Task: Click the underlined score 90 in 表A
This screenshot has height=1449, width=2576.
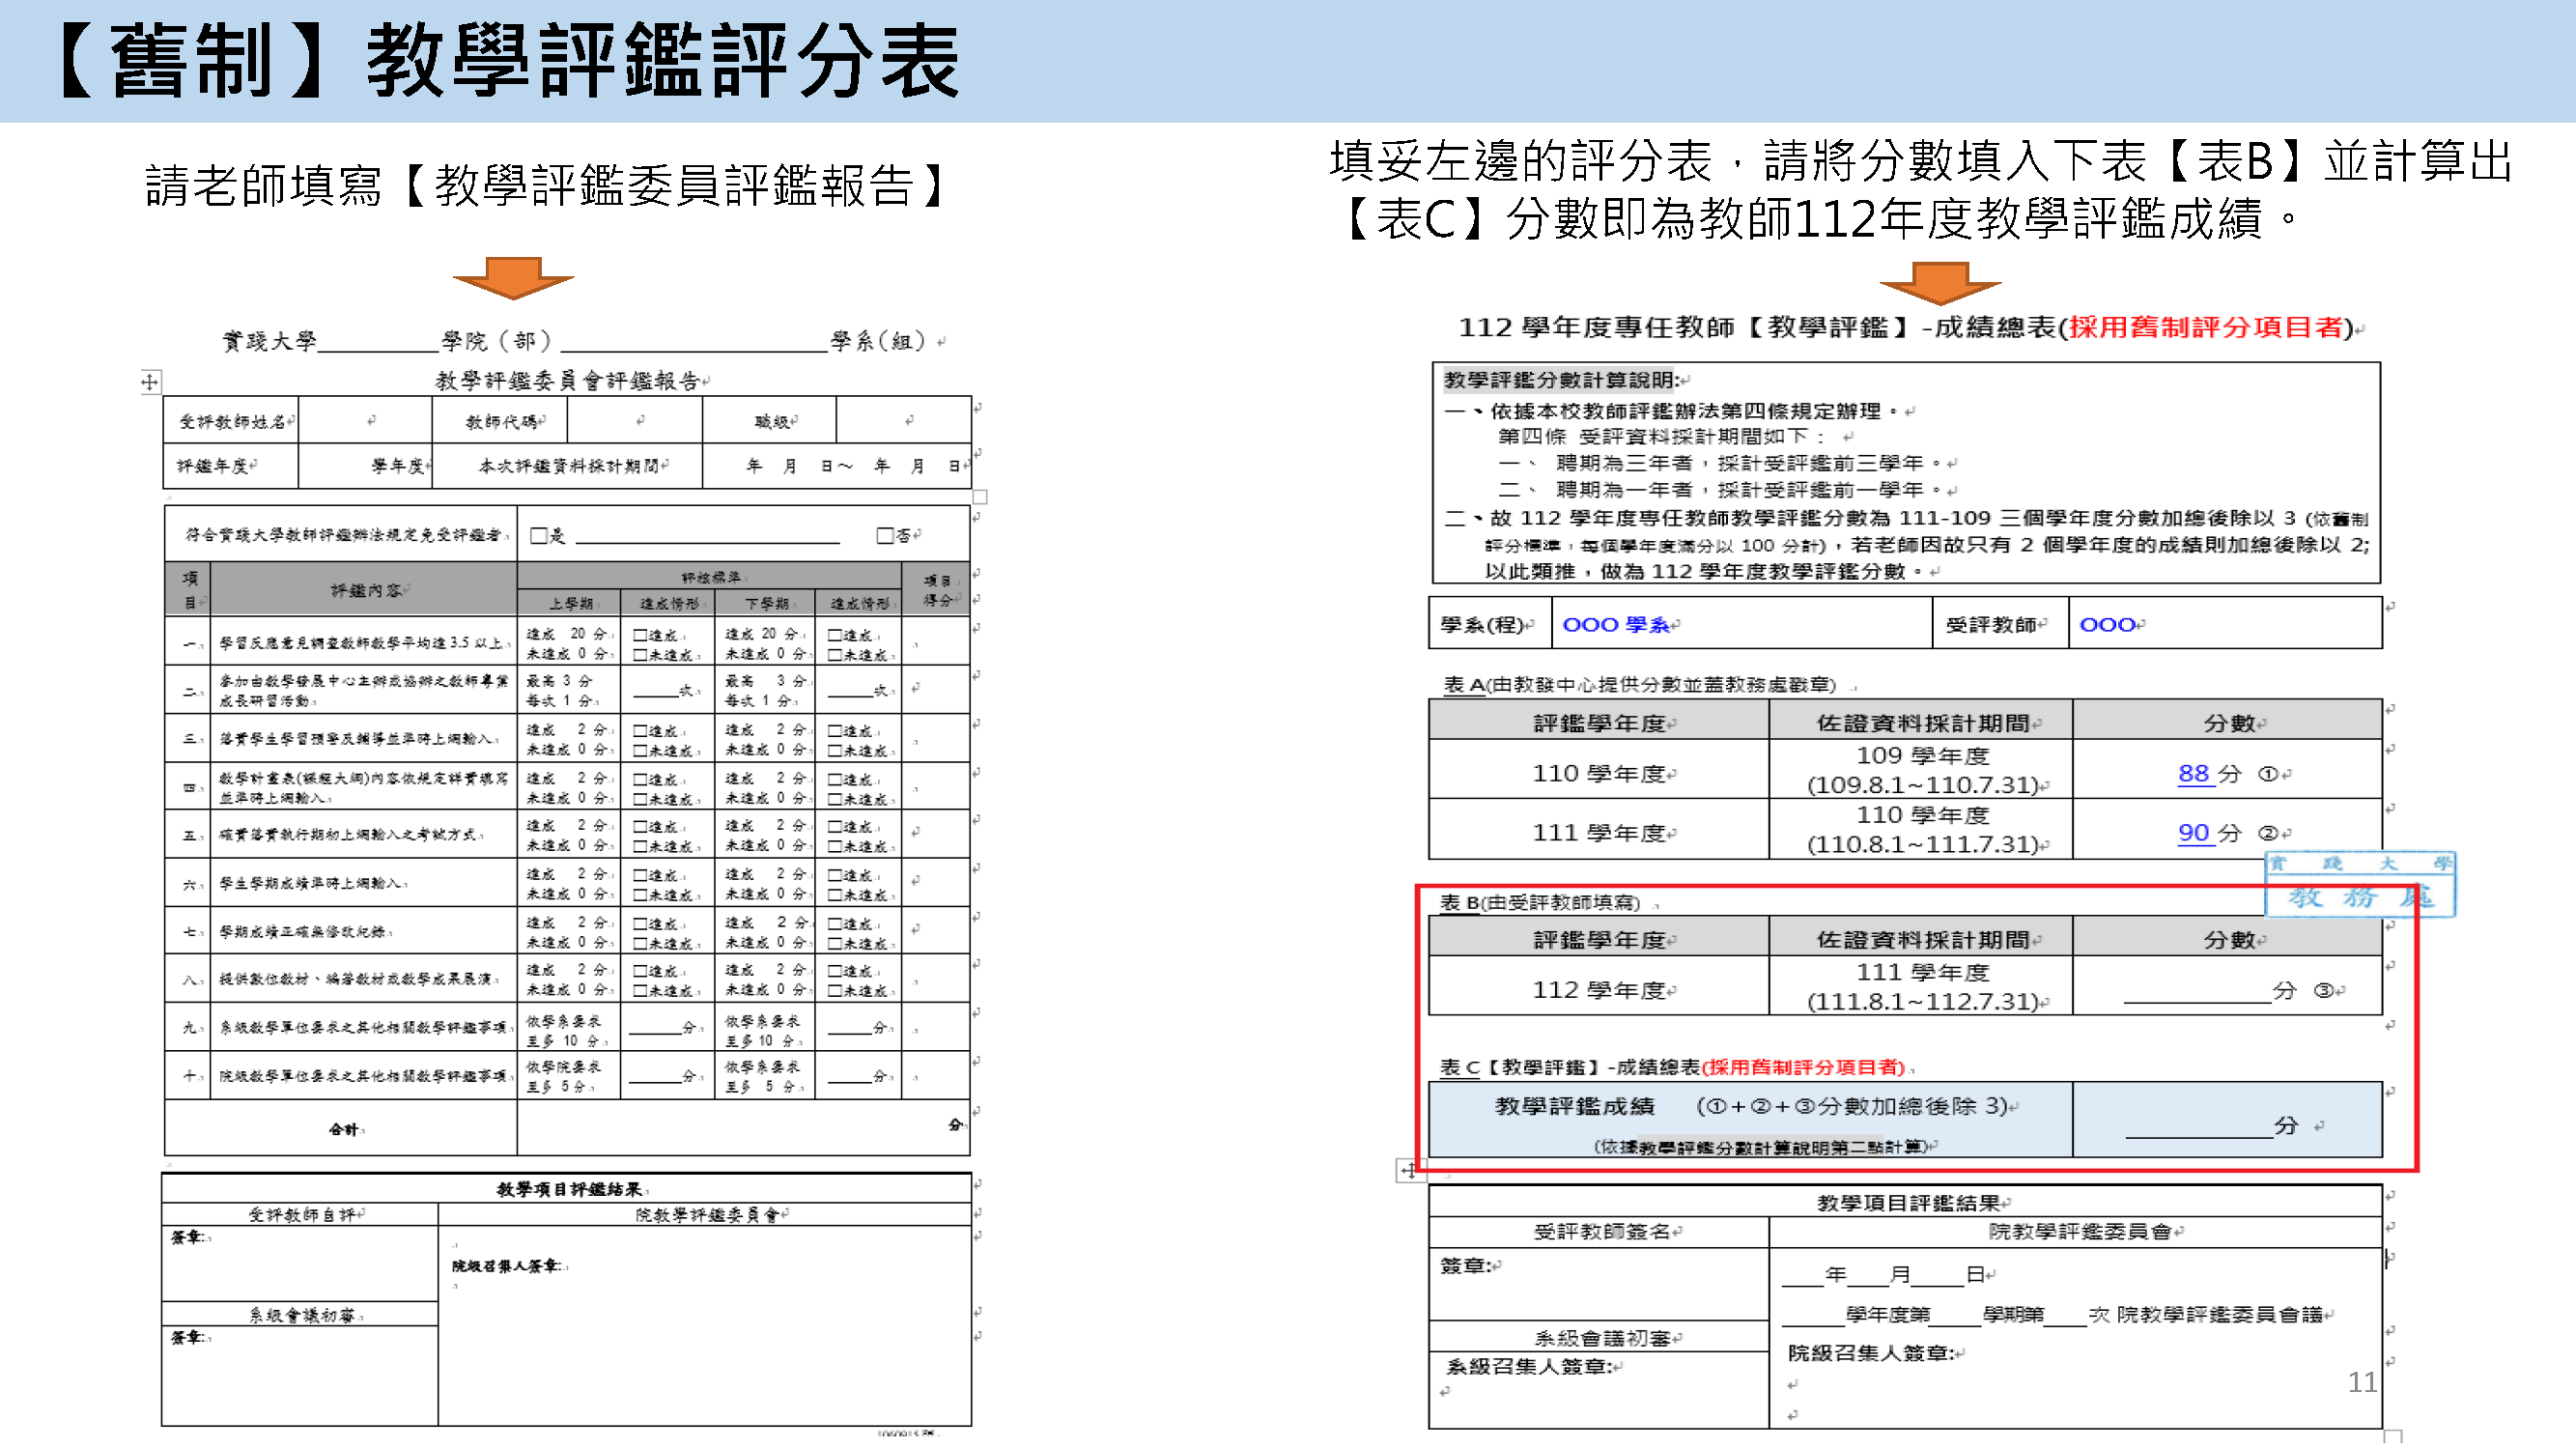Action: pos(2196,833)
